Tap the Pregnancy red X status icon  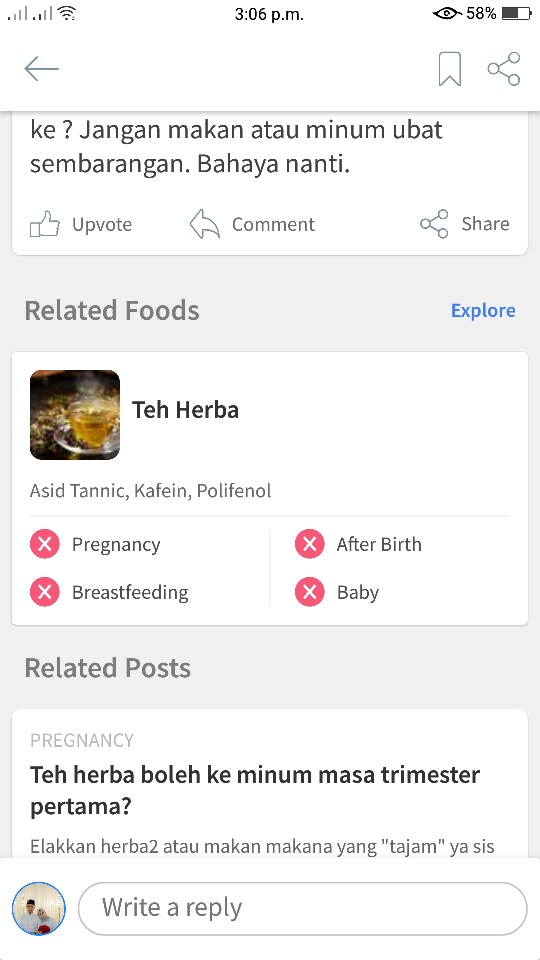45,544
